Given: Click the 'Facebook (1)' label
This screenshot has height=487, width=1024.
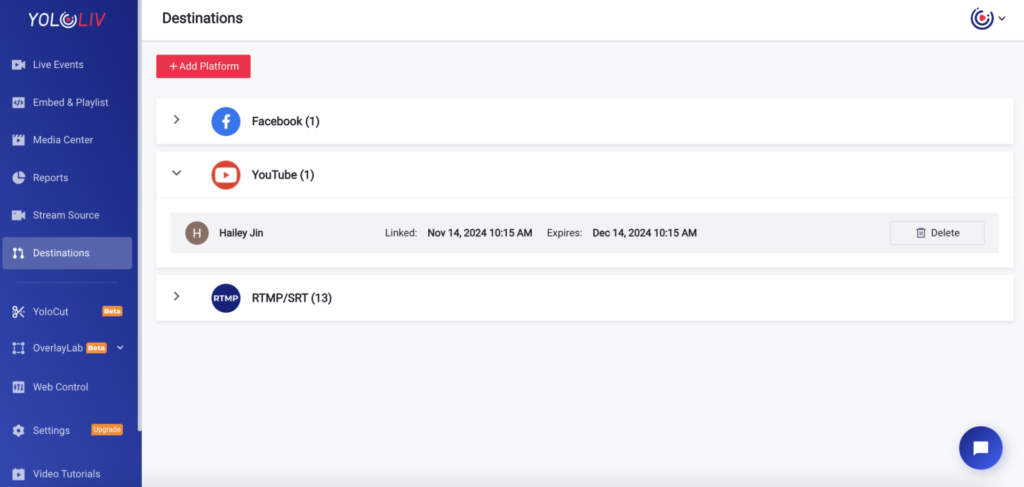Looking at the screenshot, I should point(285,121).
